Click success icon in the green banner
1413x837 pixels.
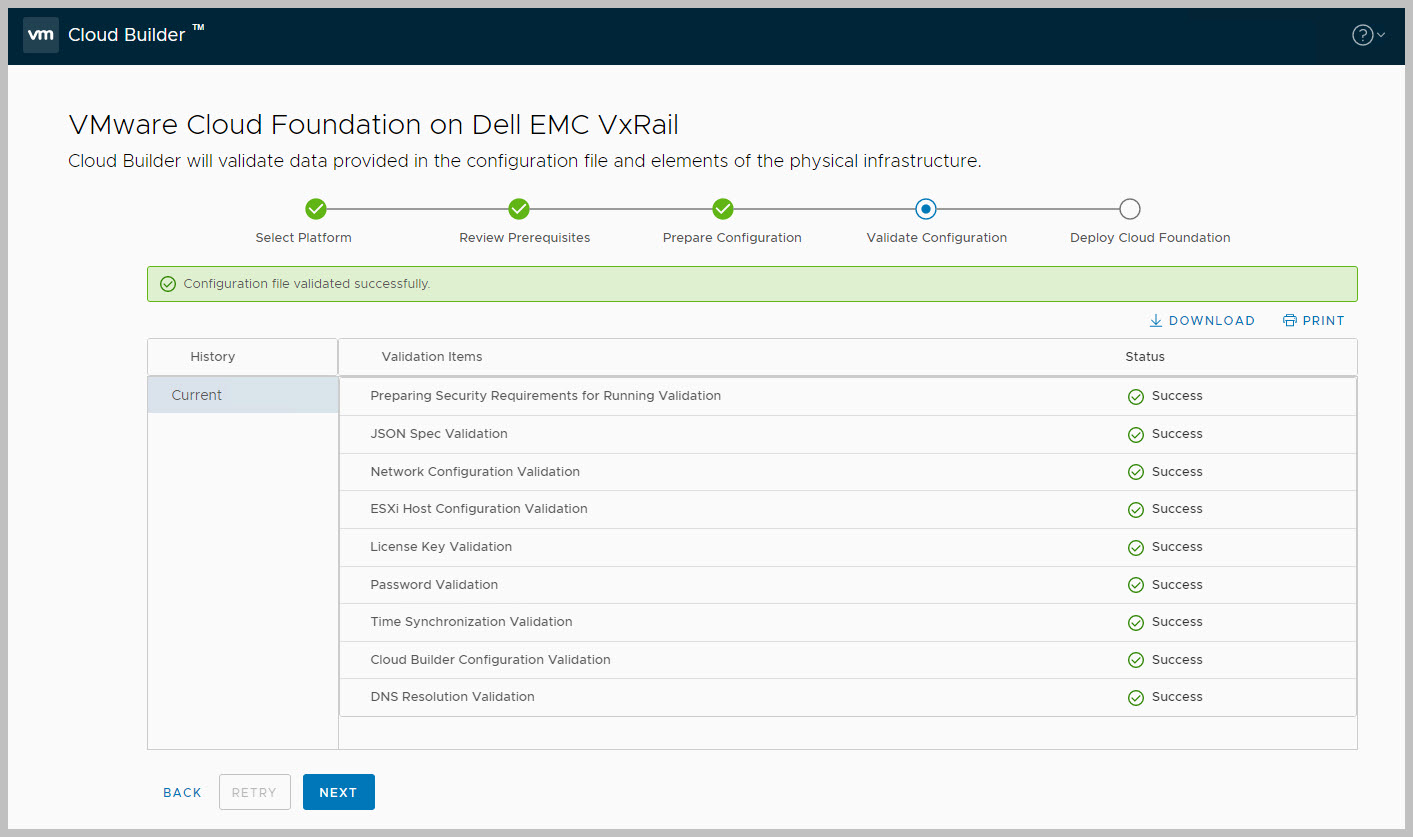pos(168,284)
